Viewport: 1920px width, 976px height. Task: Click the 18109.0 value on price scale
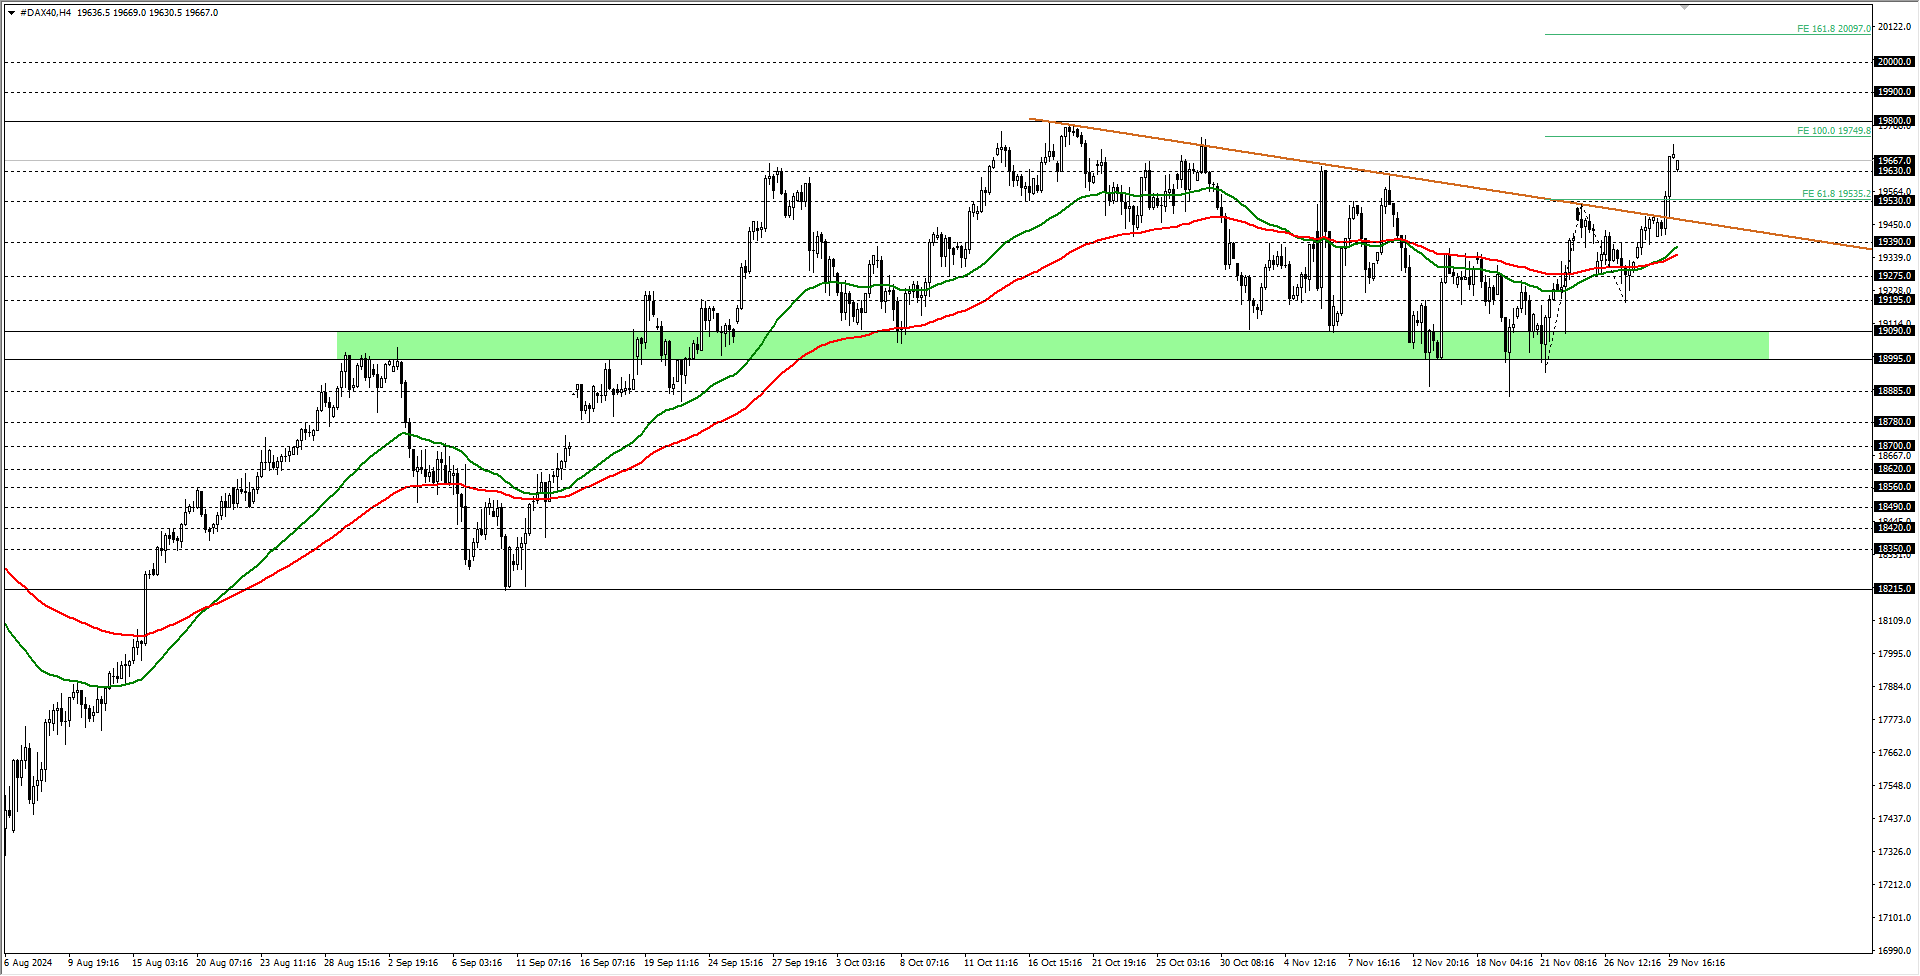pos(1894,621)
